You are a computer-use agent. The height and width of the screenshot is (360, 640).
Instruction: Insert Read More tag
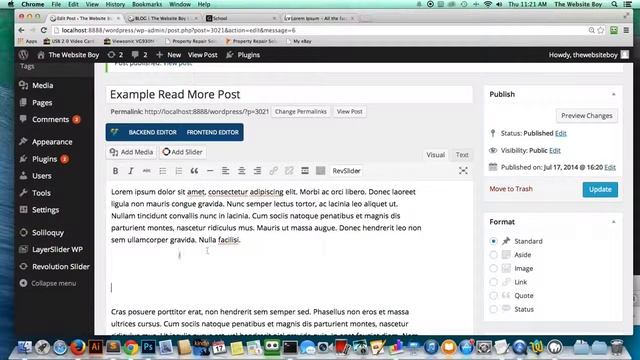pyautogui.click(x=305, y=171)
